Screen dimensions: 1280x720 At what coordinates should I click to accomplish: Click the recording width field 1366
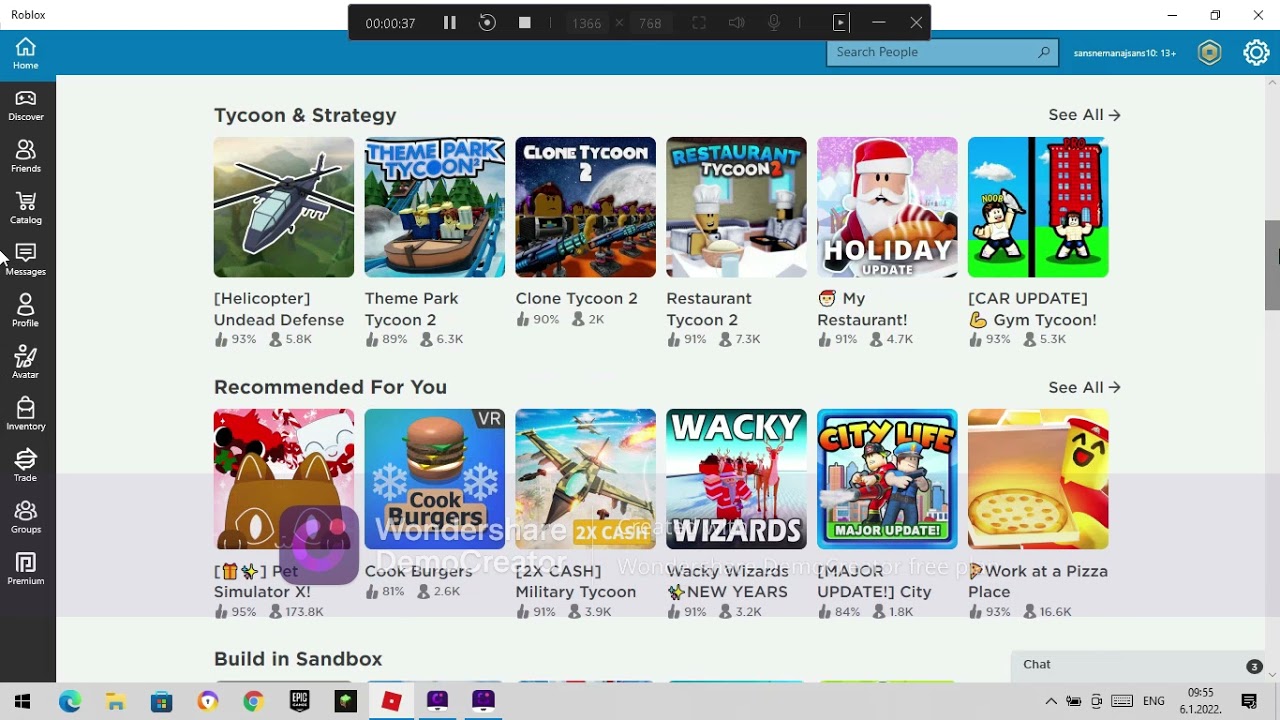click(x=586, y=23)
